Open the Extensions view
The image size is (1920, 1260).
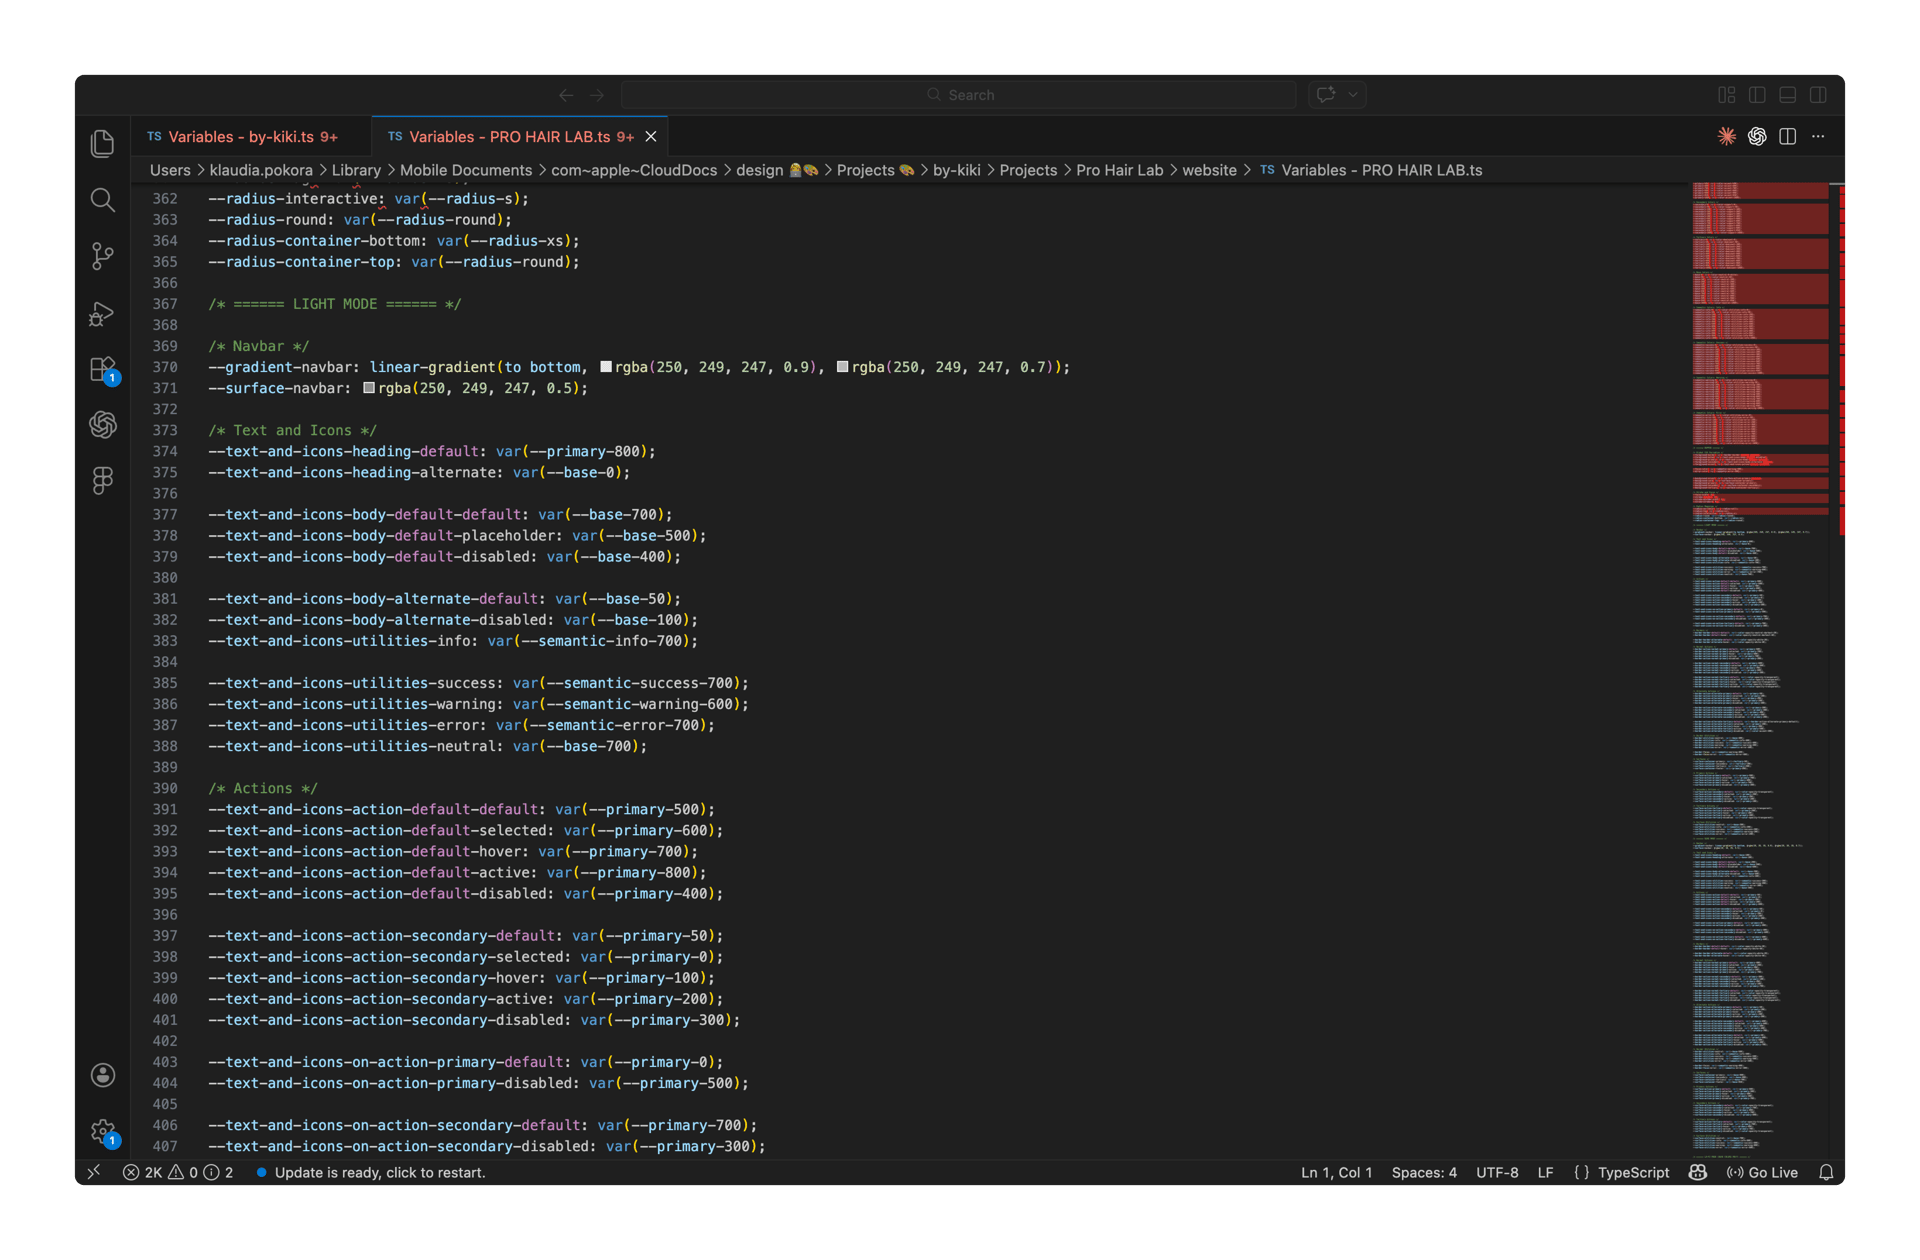pyautogui.click(x=102, y=370)
